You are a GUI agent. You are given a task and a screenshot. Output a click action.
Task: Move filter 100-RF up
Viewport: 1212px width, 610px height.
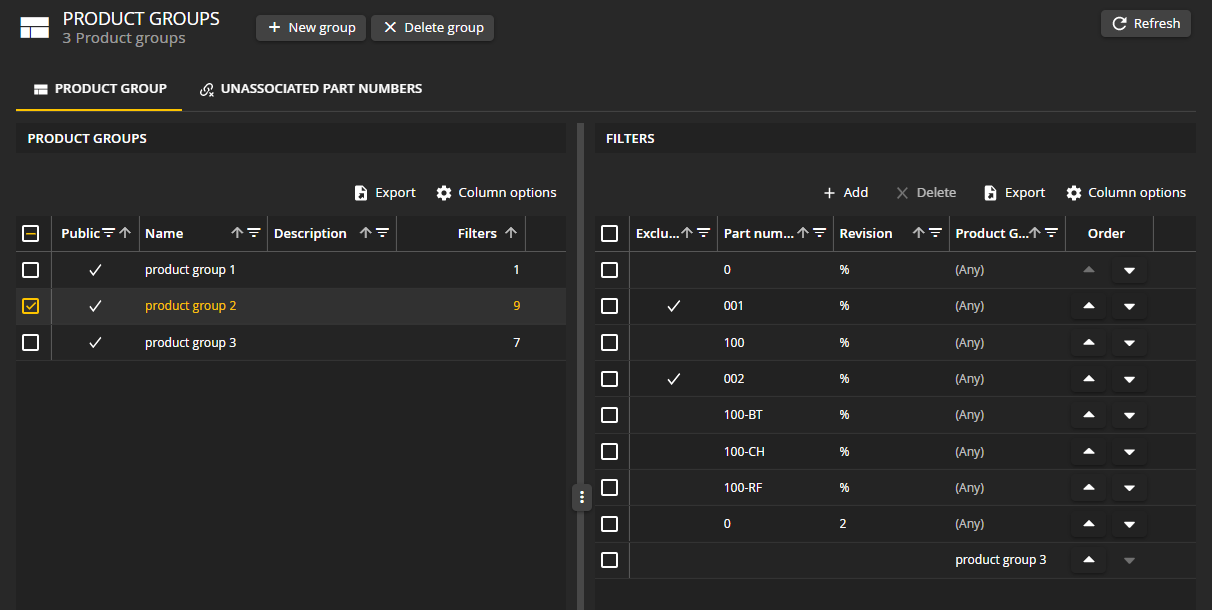point(1089,488)
